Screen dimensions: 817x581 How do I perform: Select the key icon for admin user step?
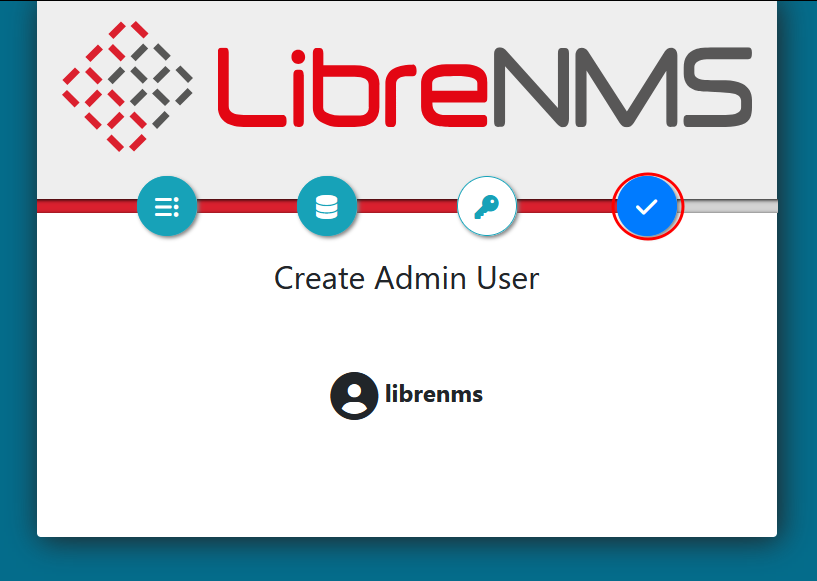point(487,206)
